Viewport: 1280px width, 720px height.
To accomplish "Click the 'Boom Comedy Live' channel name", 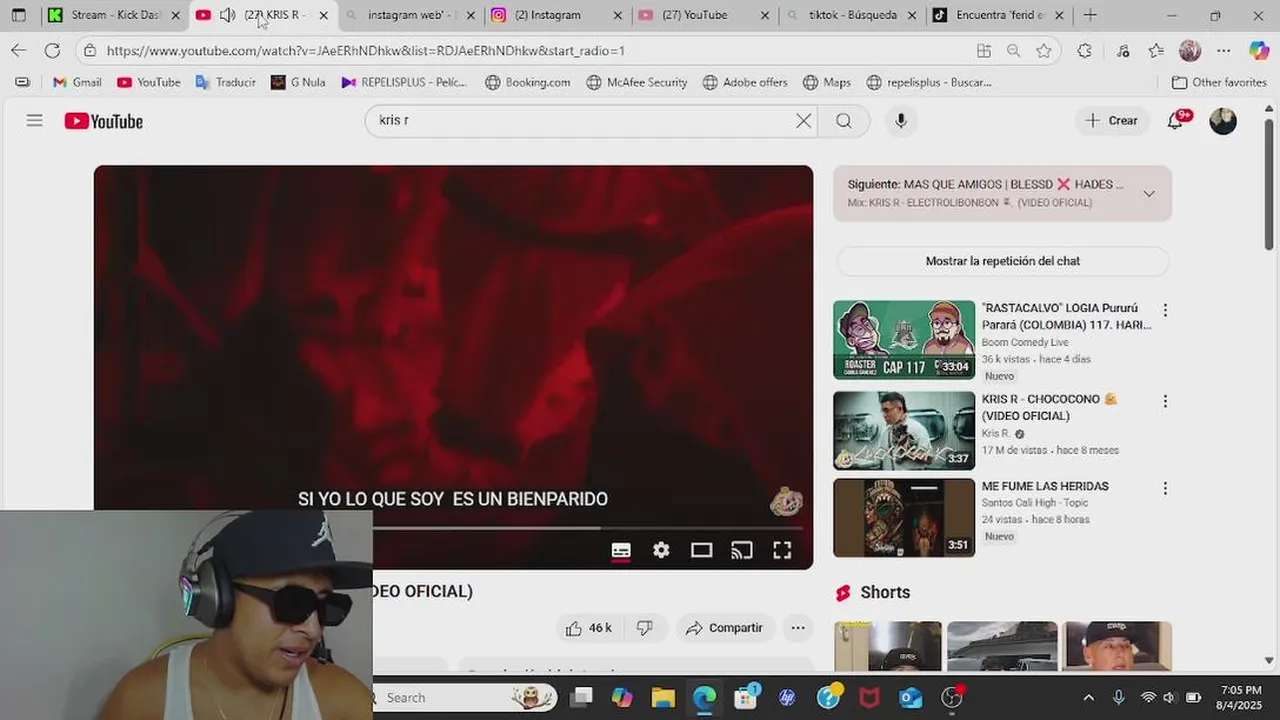I will tap(1024, 342).
